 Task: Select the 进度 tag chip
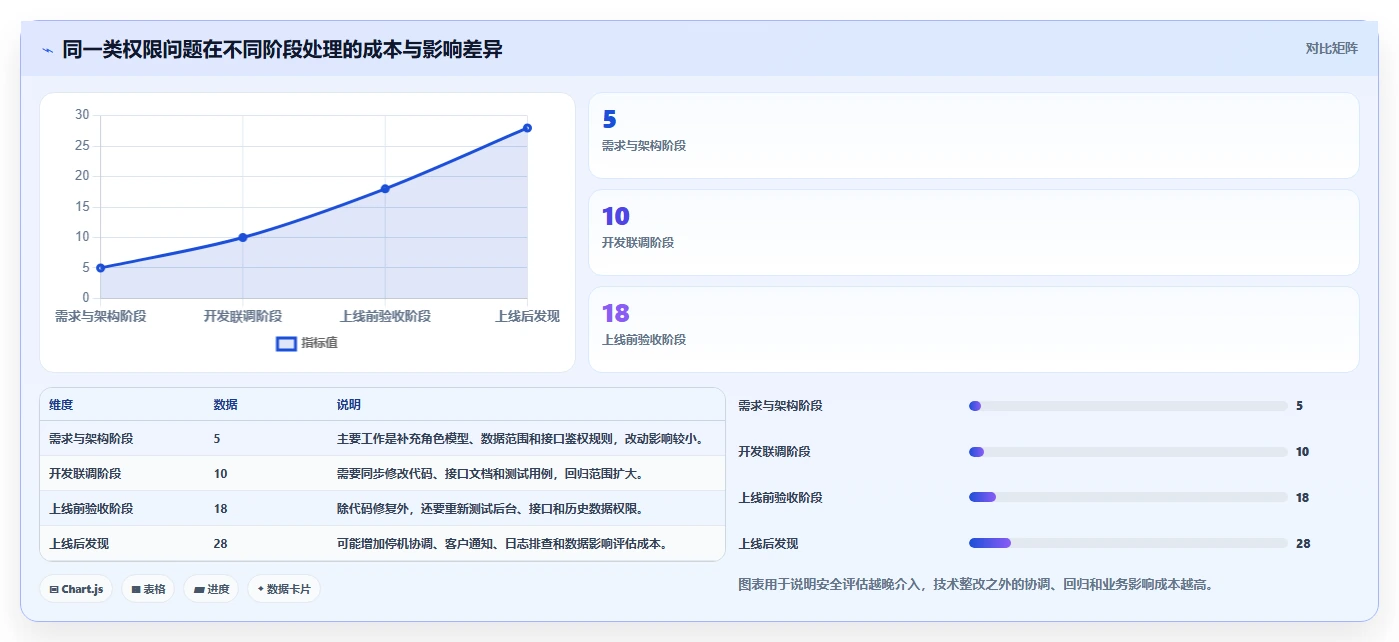pos(211,589)
